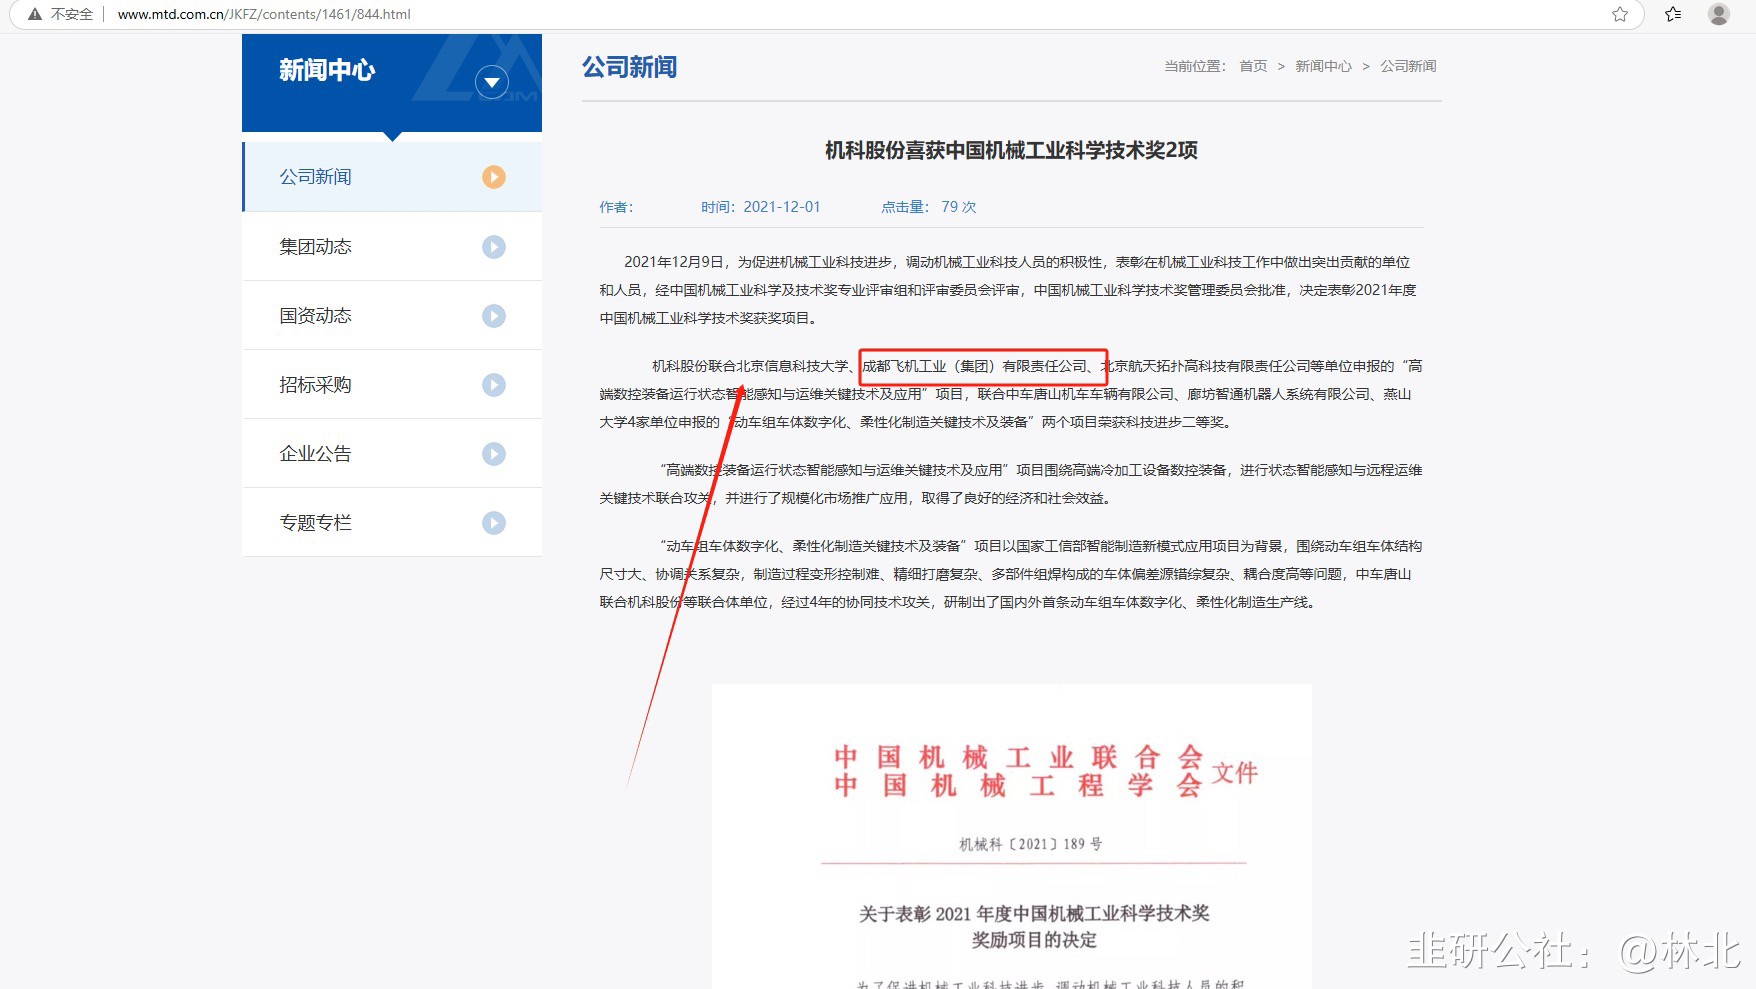
Task: Click the arrow icon beside 招标采购
Action: 494,385
